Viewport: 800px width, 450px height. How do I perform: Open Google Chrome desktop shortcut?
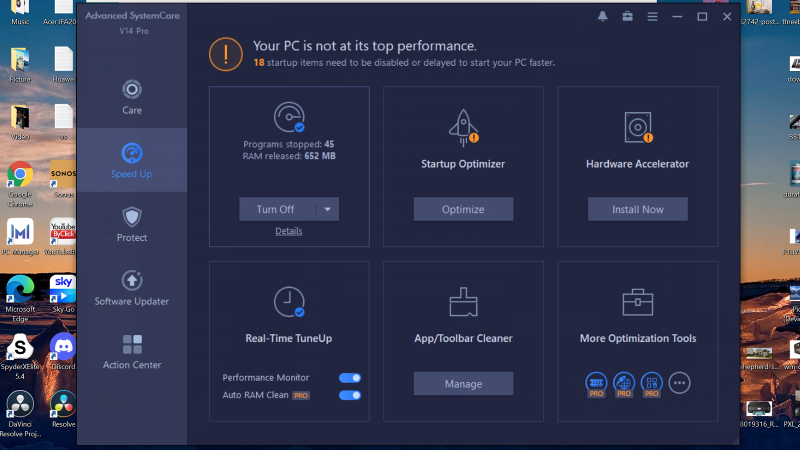[x=20, y=184]
